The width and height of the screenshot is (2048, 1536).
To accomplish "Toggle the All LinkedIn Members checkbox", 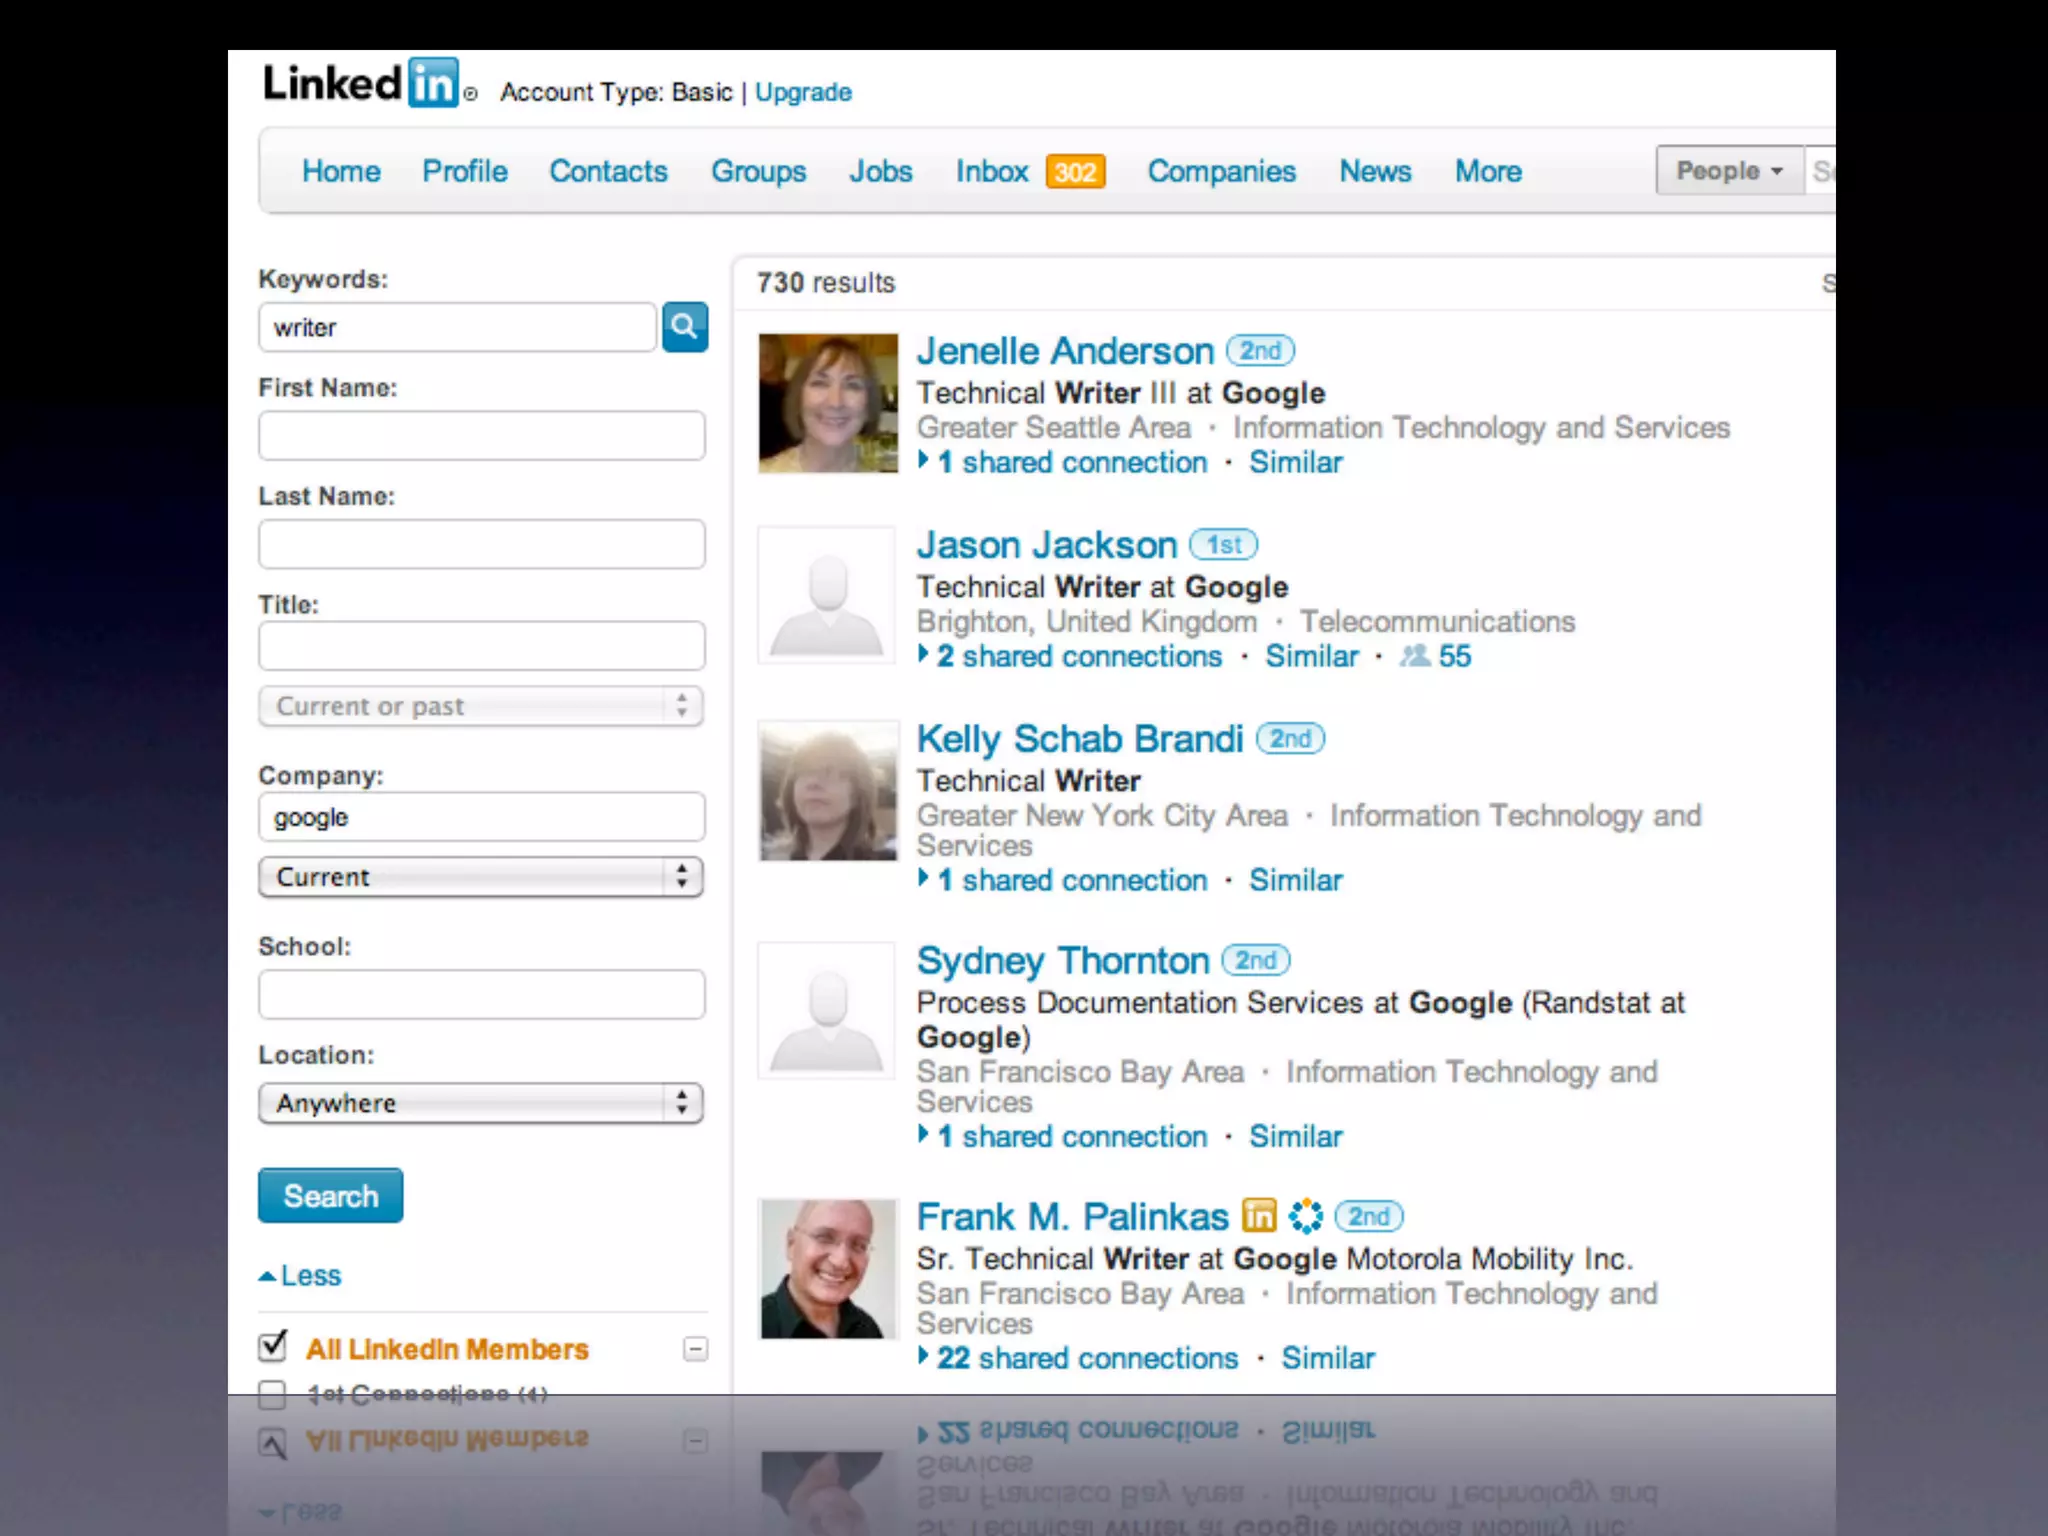I will [272, 1346].
